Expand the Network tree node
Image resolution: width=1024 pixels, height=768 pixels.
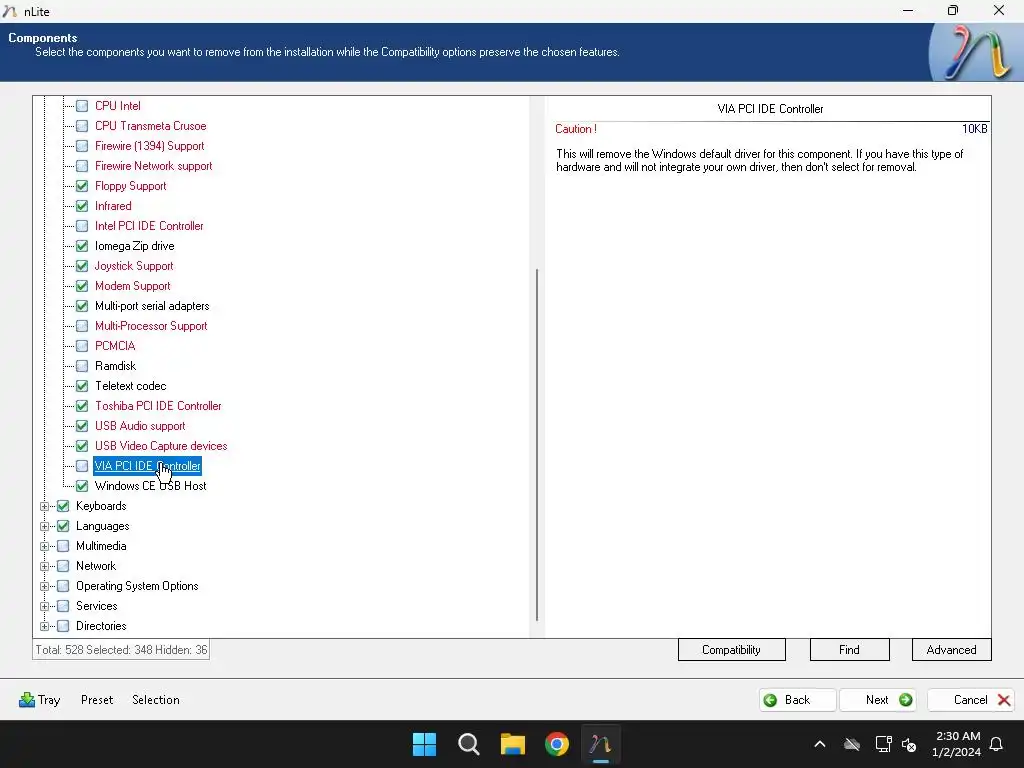point(44,566)
